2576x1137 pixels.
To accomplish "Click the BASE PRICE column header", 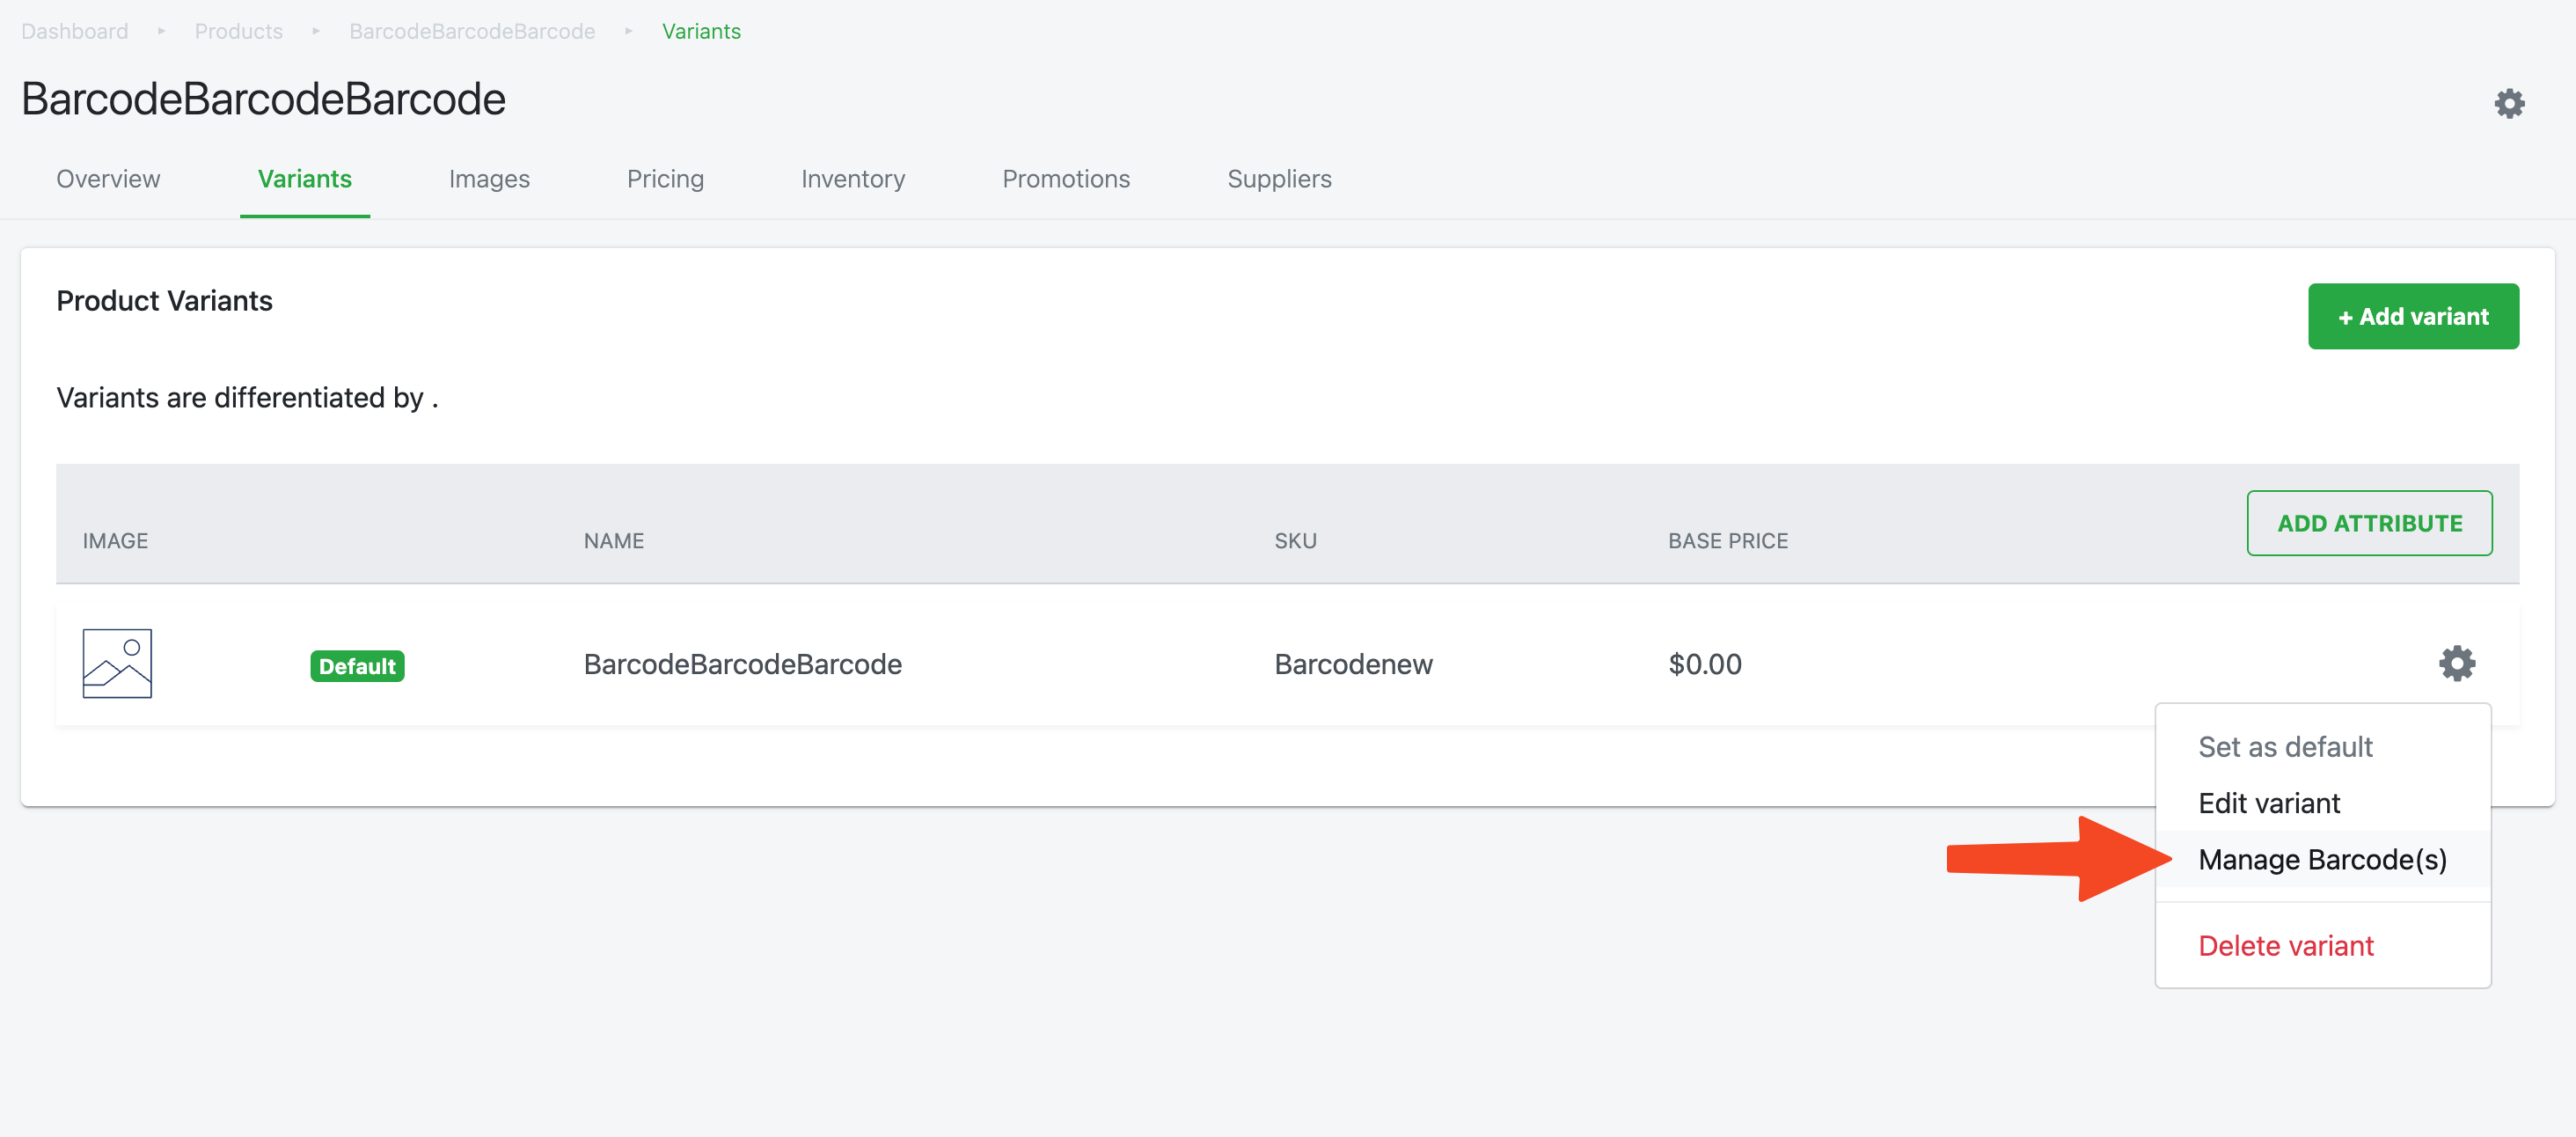I will point(1728,541).
